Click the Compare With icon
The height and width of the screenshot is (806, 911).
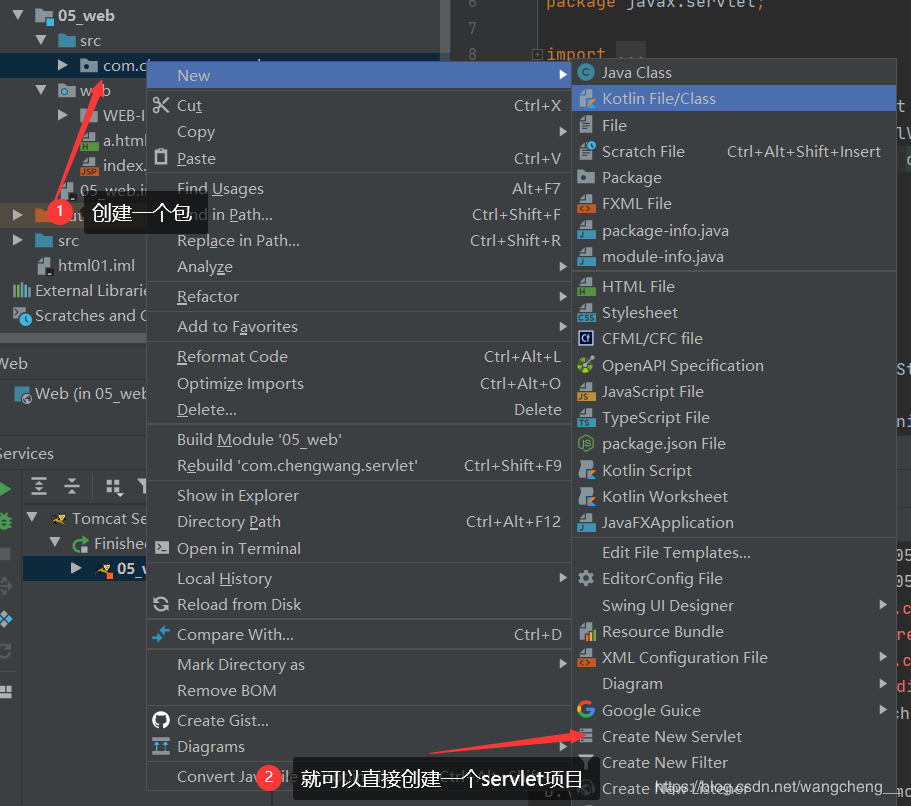tap(161, 634)
